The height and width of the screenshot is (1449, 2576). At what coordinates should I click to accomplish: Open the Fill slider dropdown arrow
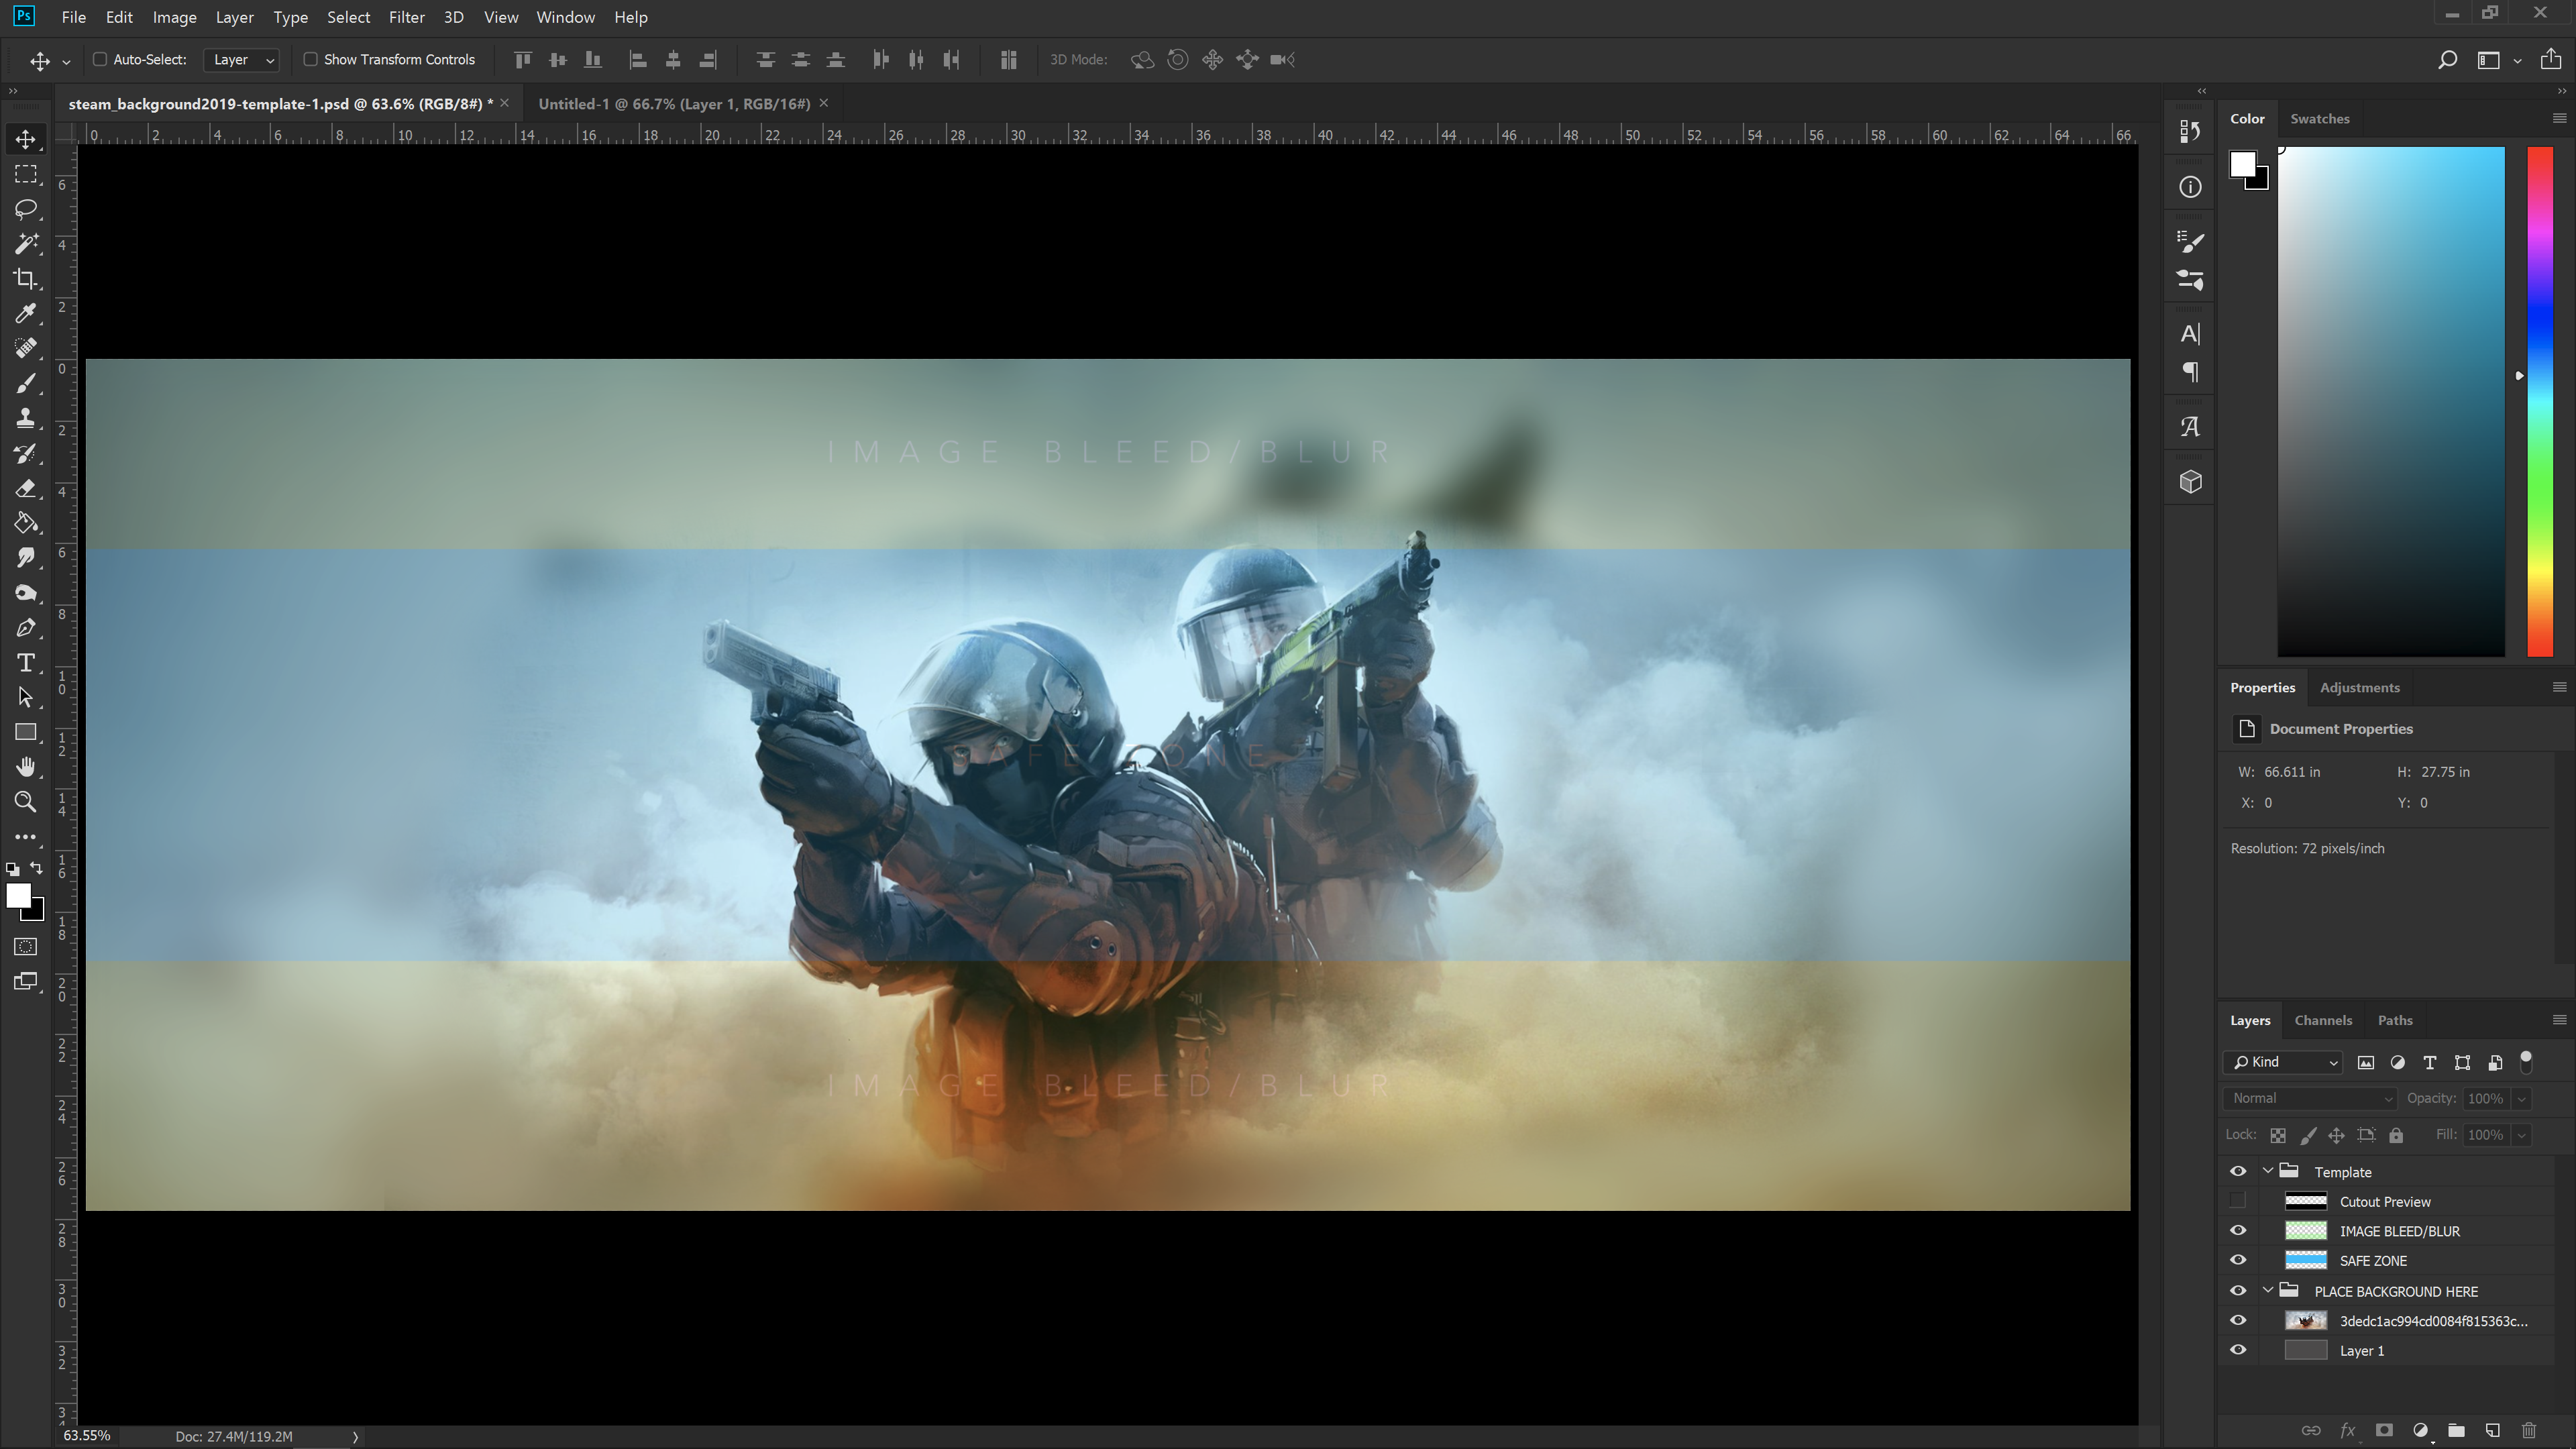point(2522,1135)
